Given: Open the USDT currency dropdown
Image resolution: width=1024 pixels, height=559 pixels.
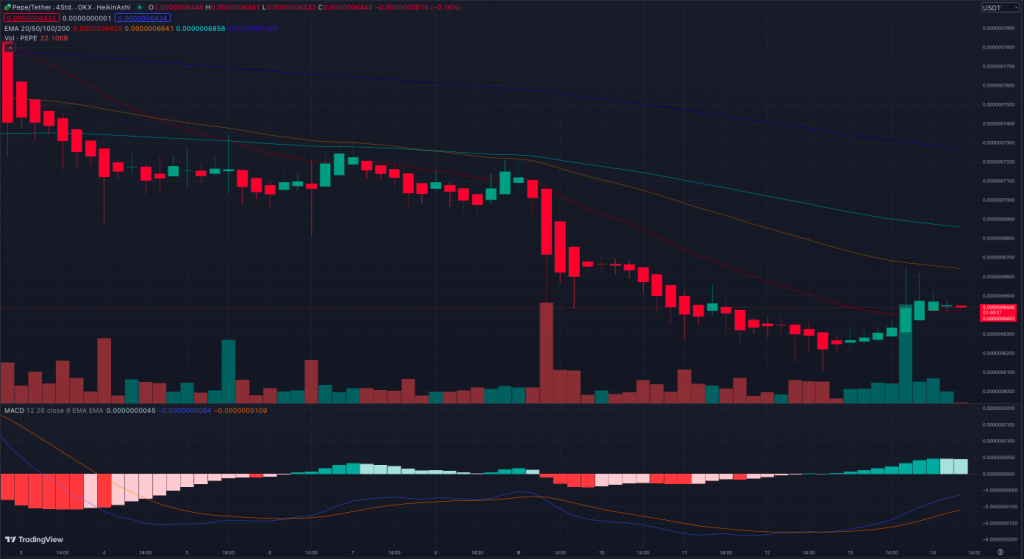Looking at the screenshot, I should point(999,8).
